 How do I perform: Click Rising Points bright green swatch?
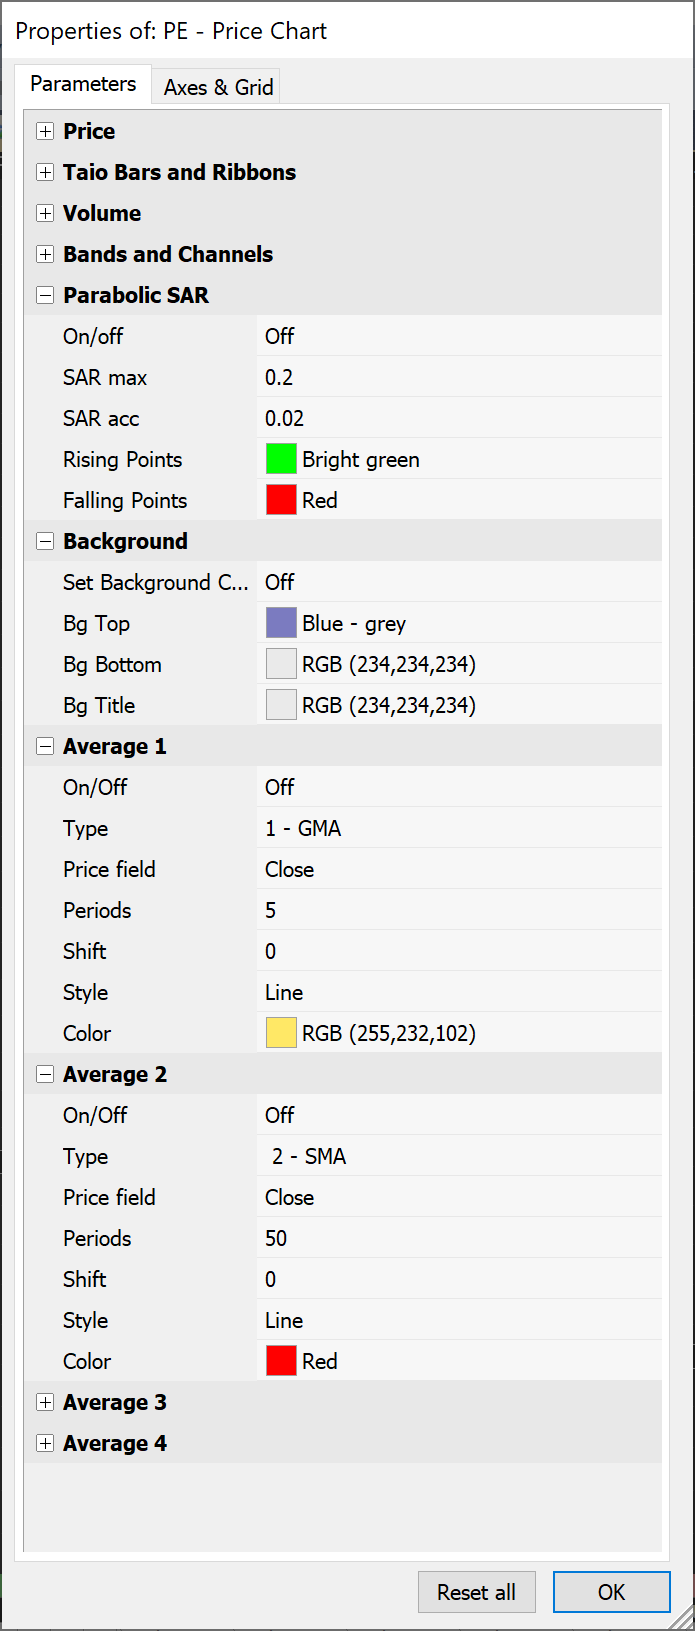(x=281, y=459)
